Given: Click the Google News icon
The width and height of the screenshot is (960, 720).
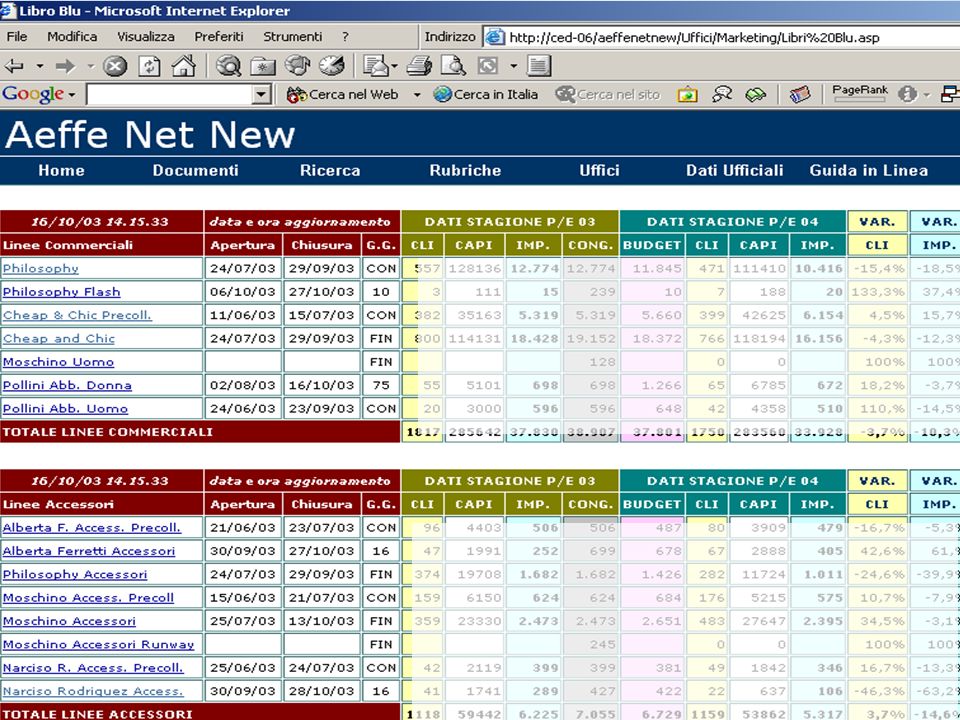Looking at the screenshot, I should tap(800, 94).
